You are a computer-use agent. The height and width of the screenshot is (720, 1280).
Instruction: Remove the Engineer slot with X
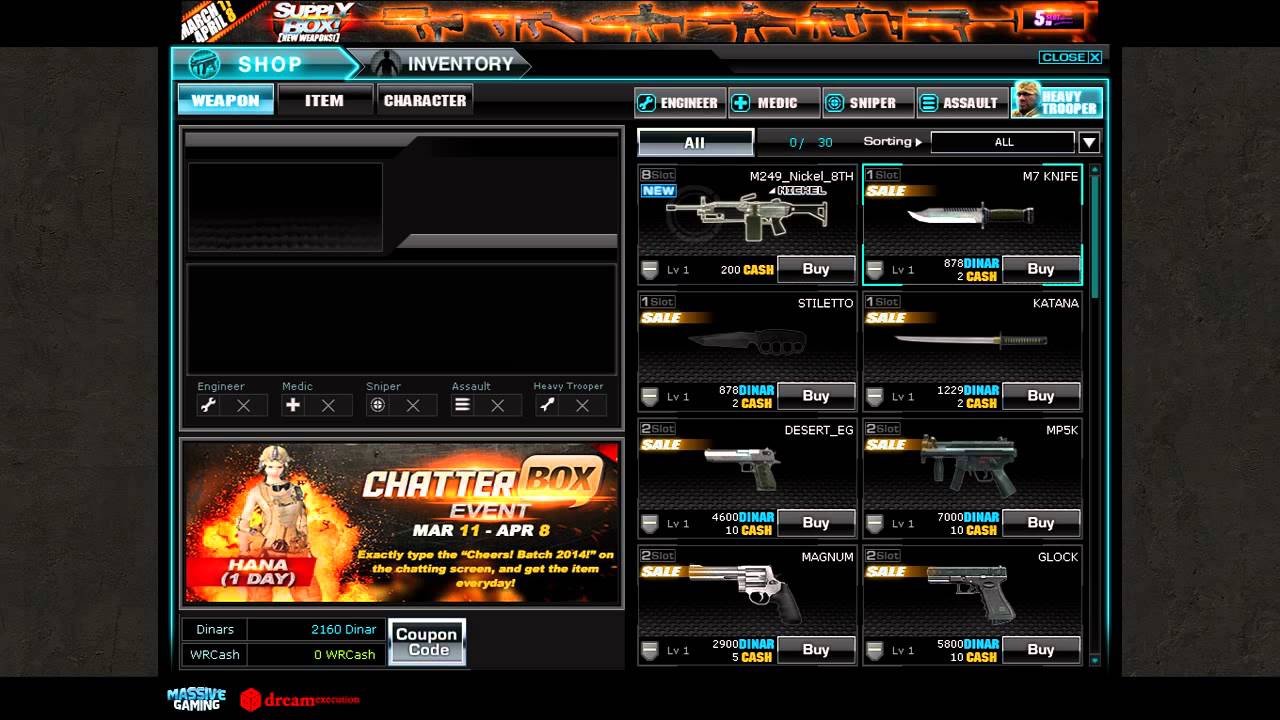click(x=244, y=405)
